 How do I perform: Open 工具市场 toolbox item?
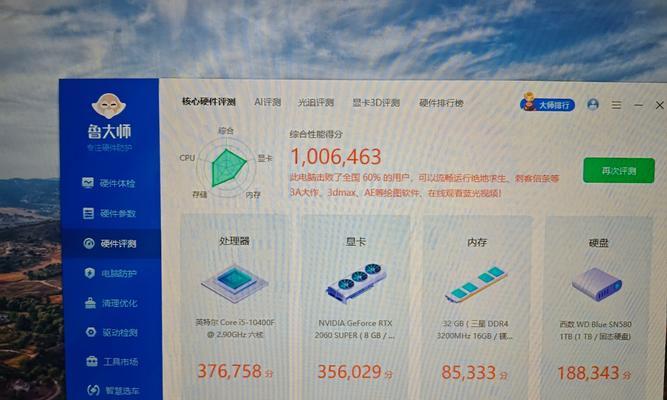click(112, 362)
